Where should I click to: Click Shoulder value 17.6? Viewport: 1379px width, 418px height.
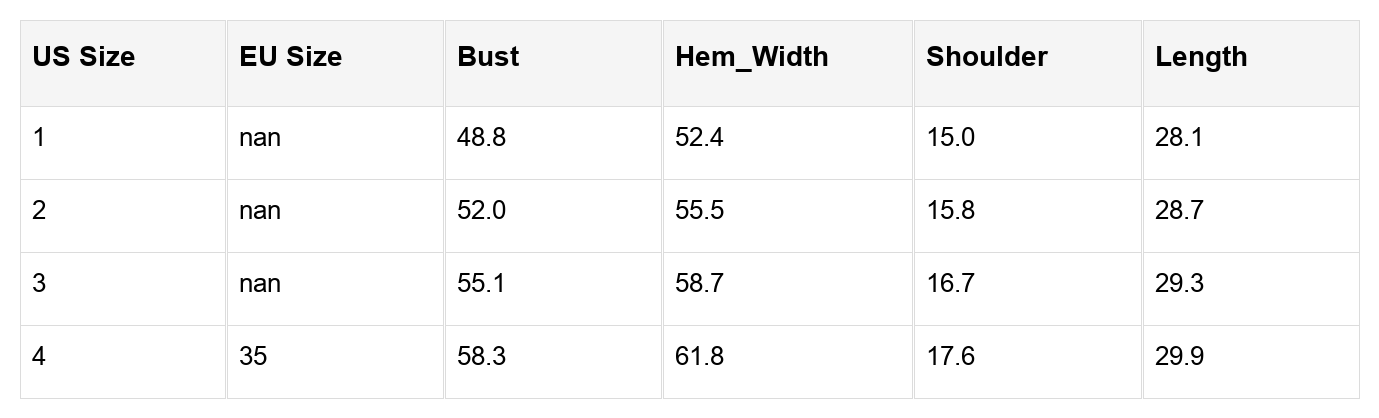[950, 356]
